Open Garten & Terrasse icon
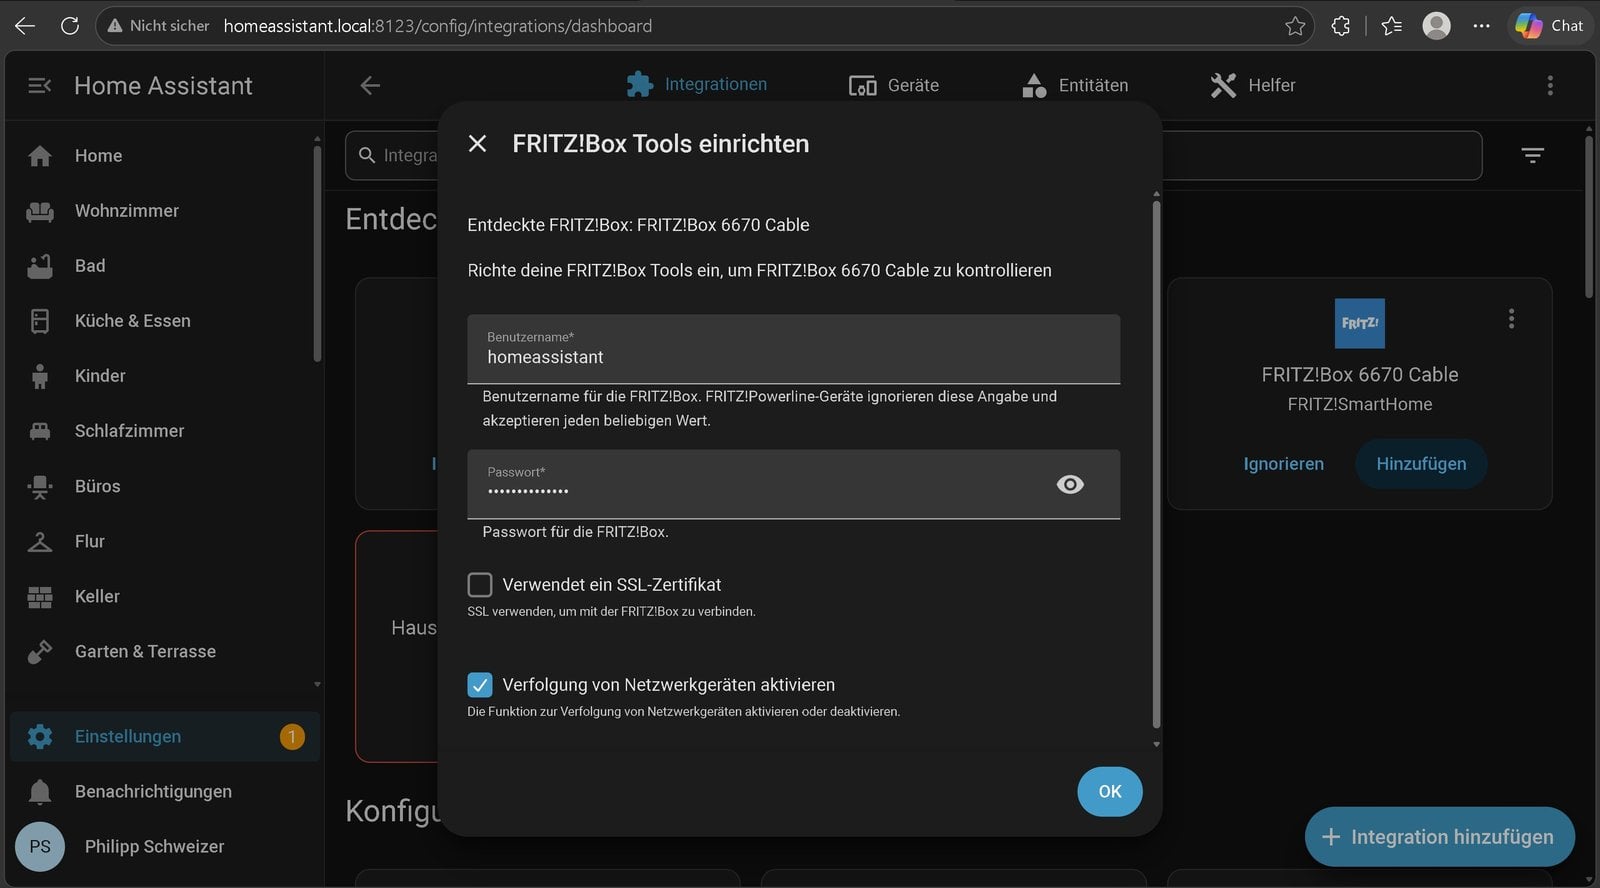 (40, 652)
